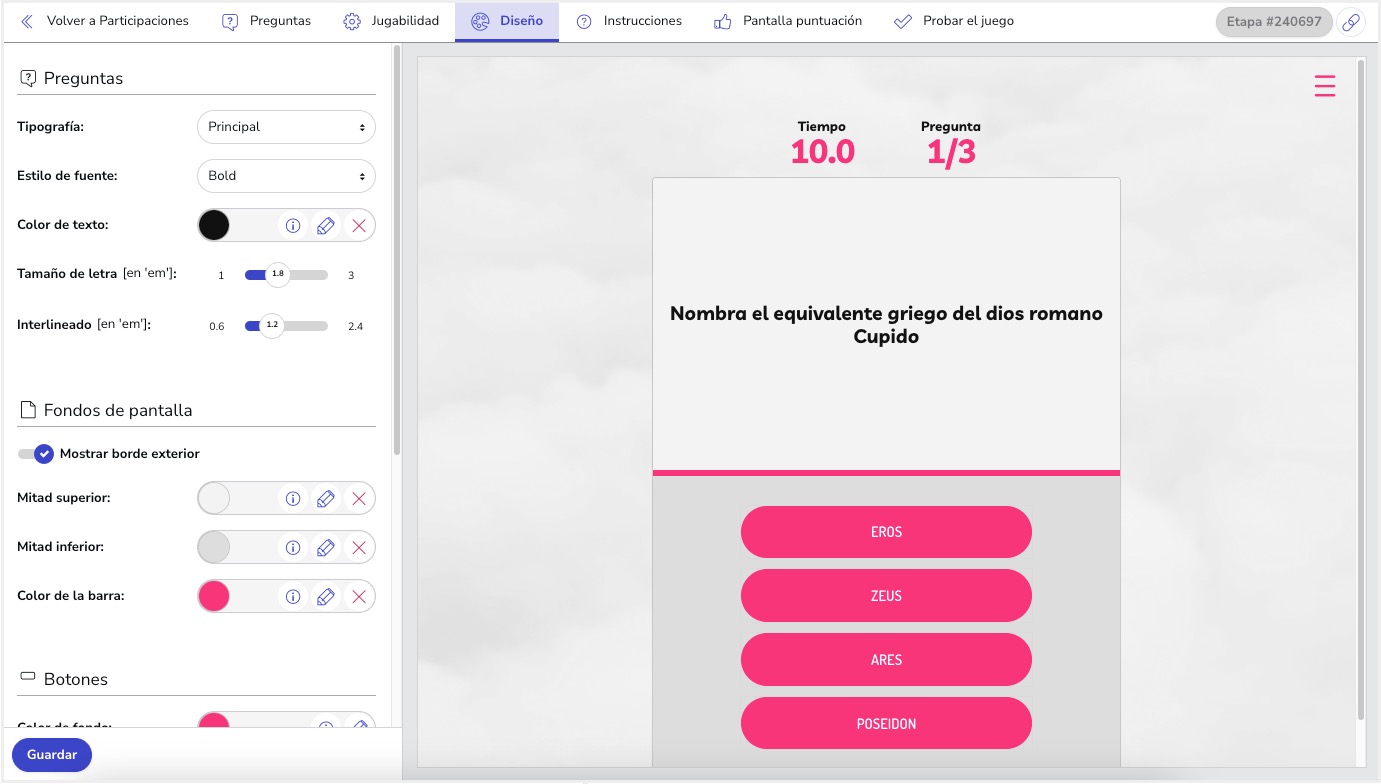Image resolution: width=1381 pixels, height=784 pixels.
Task: Click info icon for Color de la barra
Action: click(293, 597)
